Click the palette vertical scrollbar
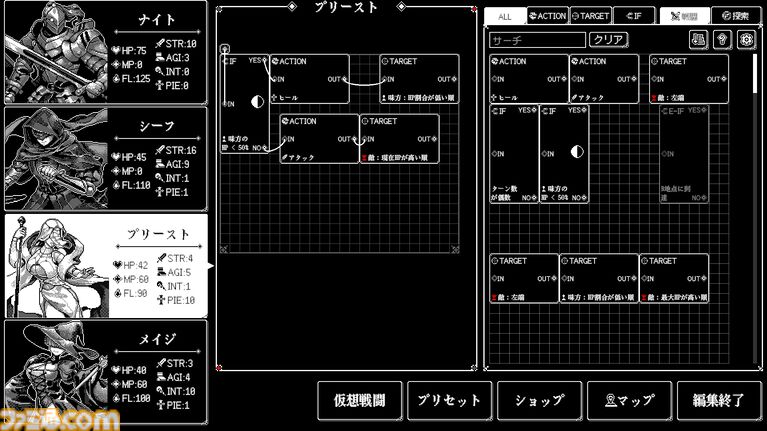Image resolution: width=767 pixels, height=431 pixels. click(755, 73)
